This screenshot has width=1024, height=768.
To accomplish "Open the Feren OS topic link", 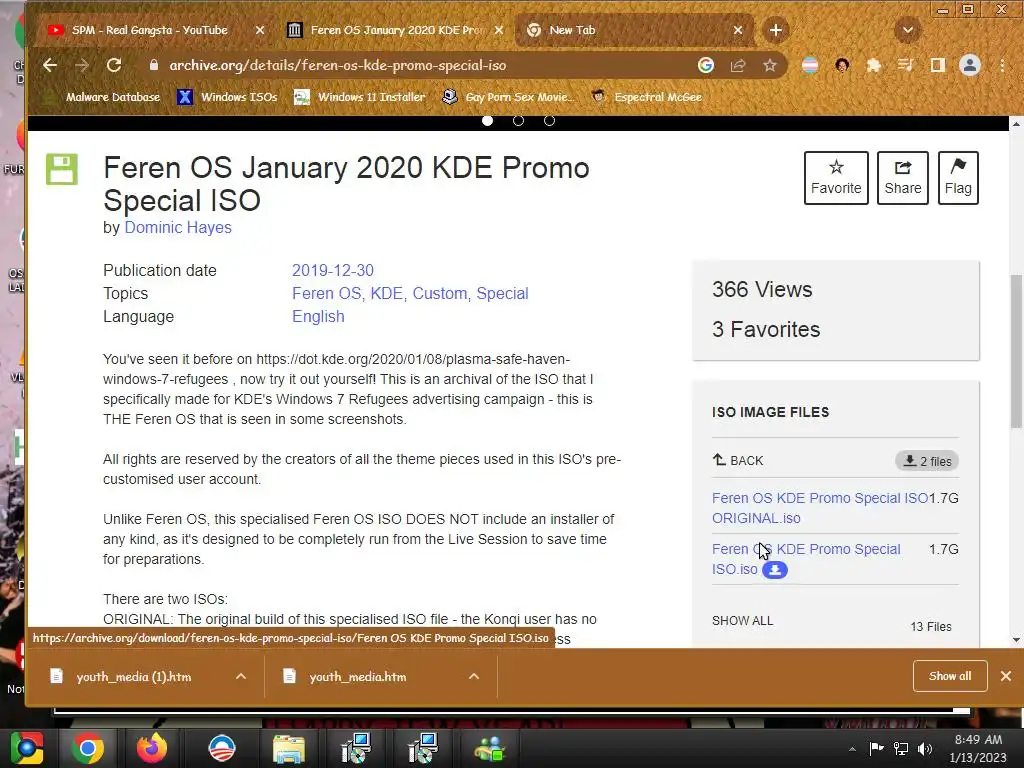I will point(326,293).
